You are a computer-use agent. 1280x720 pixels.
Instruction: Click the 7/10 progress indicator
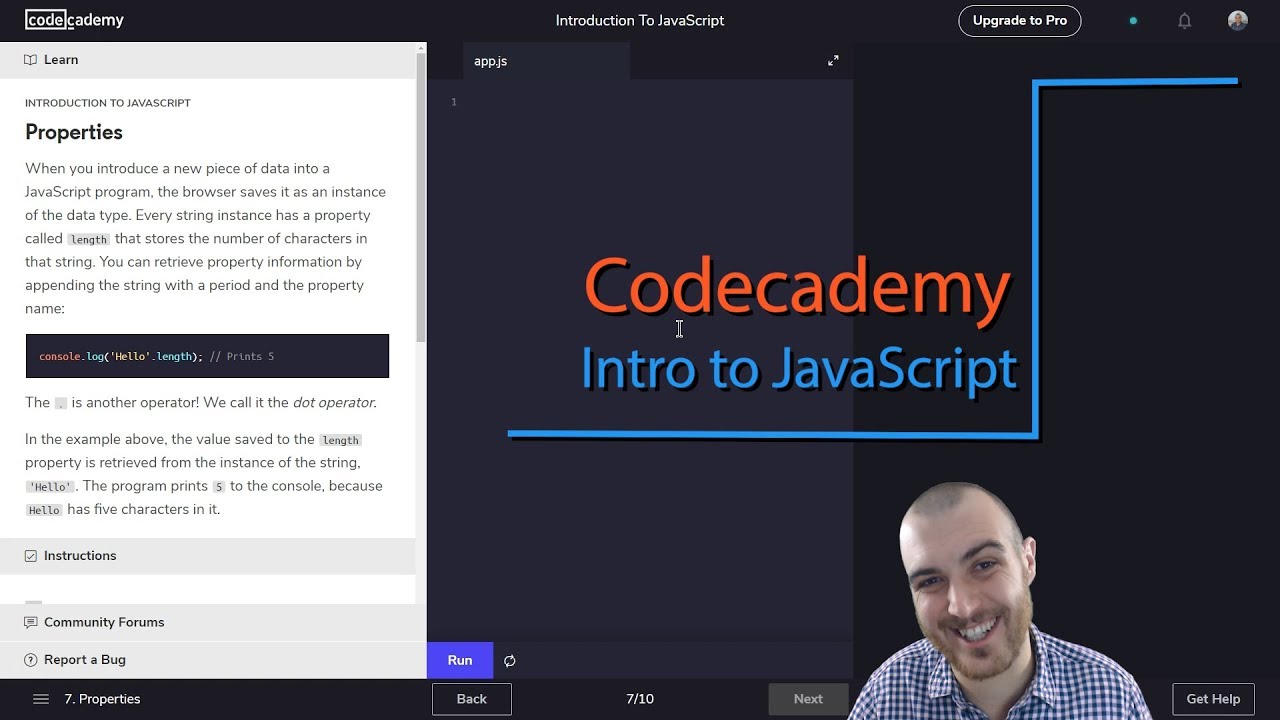(x=640, y=699)
